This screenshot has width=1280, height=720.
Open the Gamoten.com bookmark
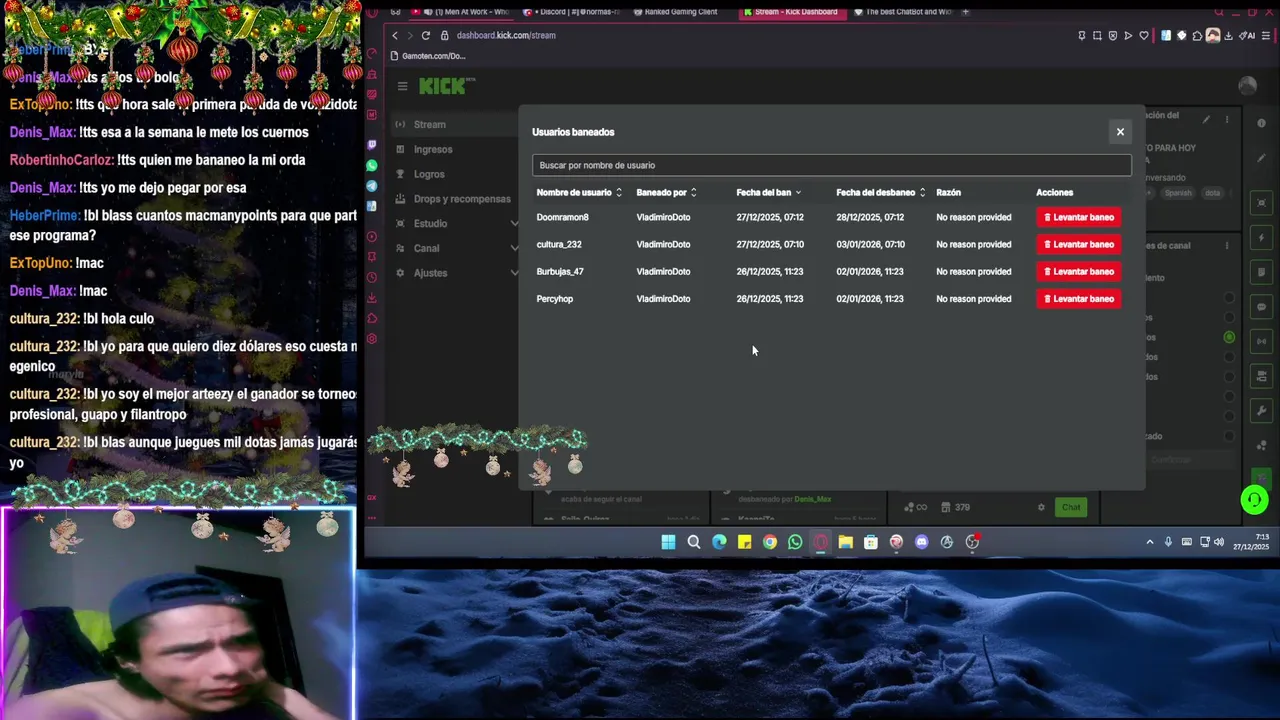[x=428, y=56]
